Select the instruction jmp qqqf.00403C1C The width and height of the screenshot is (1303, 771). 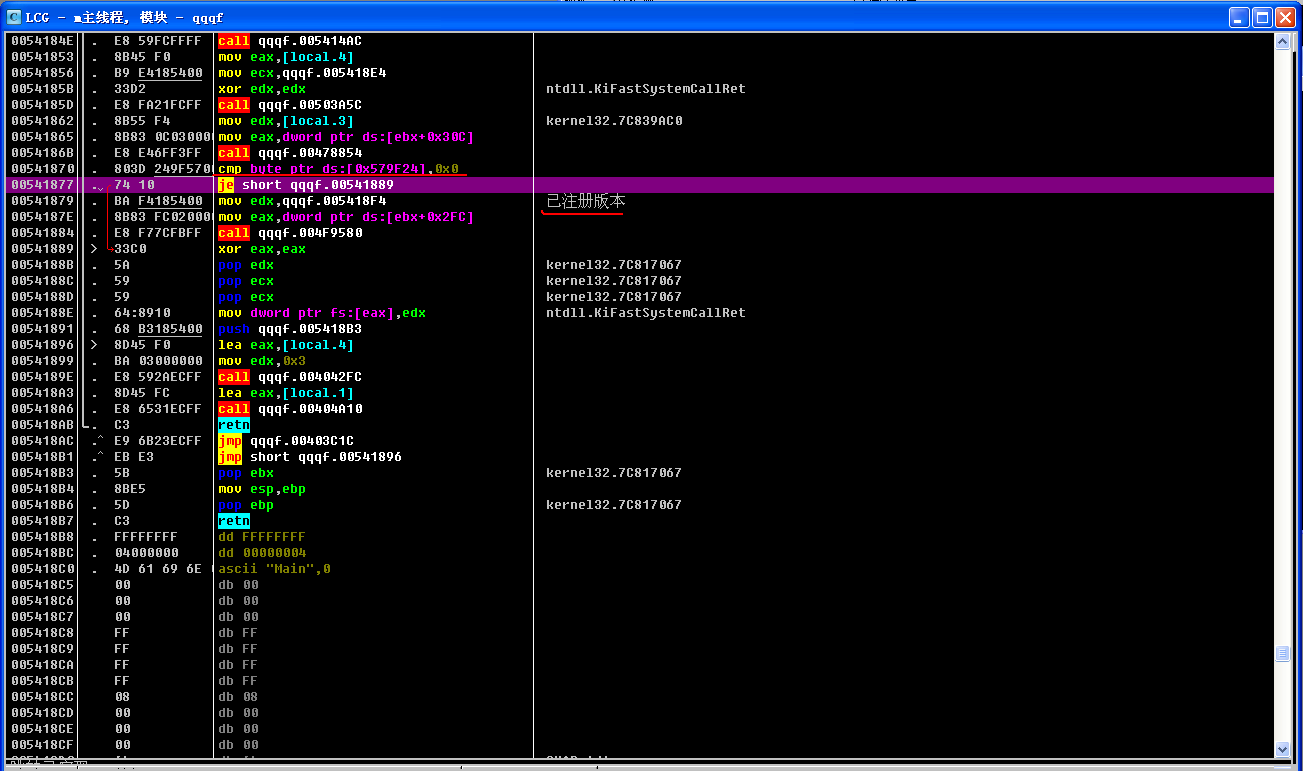tap(286, 441)
